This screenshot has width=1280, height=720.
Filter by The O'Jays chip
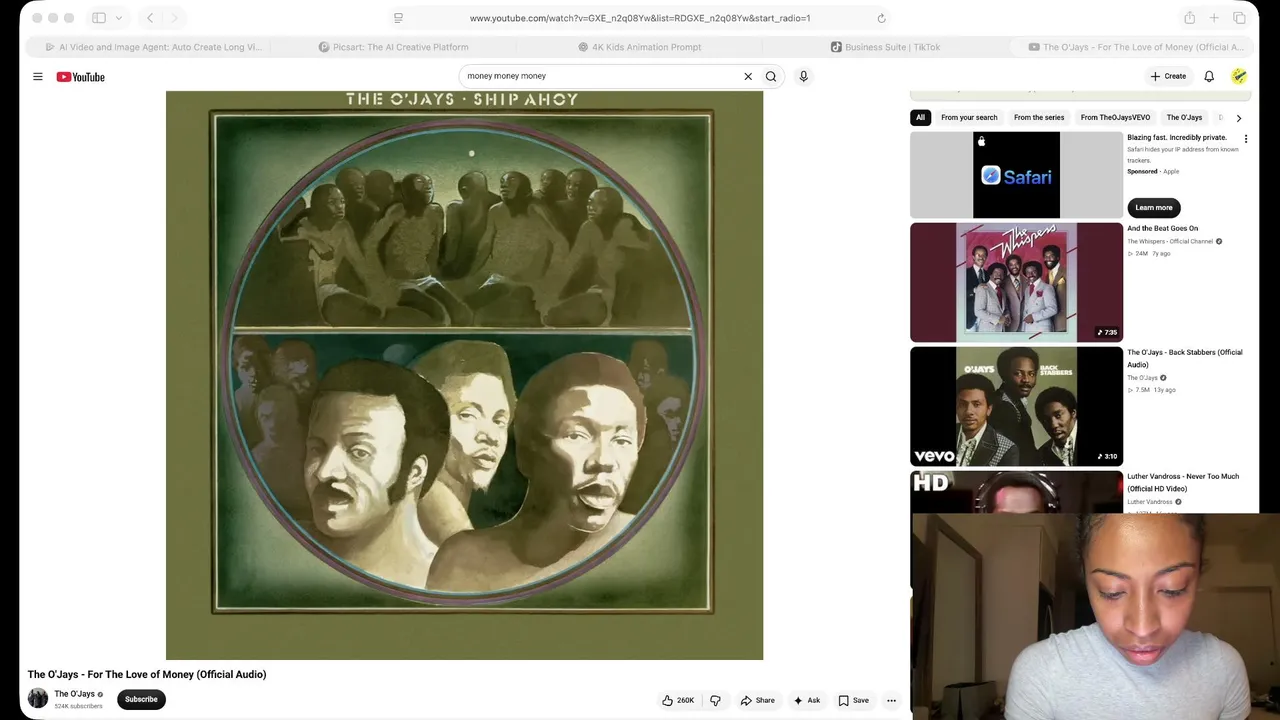pos(1184,118)
